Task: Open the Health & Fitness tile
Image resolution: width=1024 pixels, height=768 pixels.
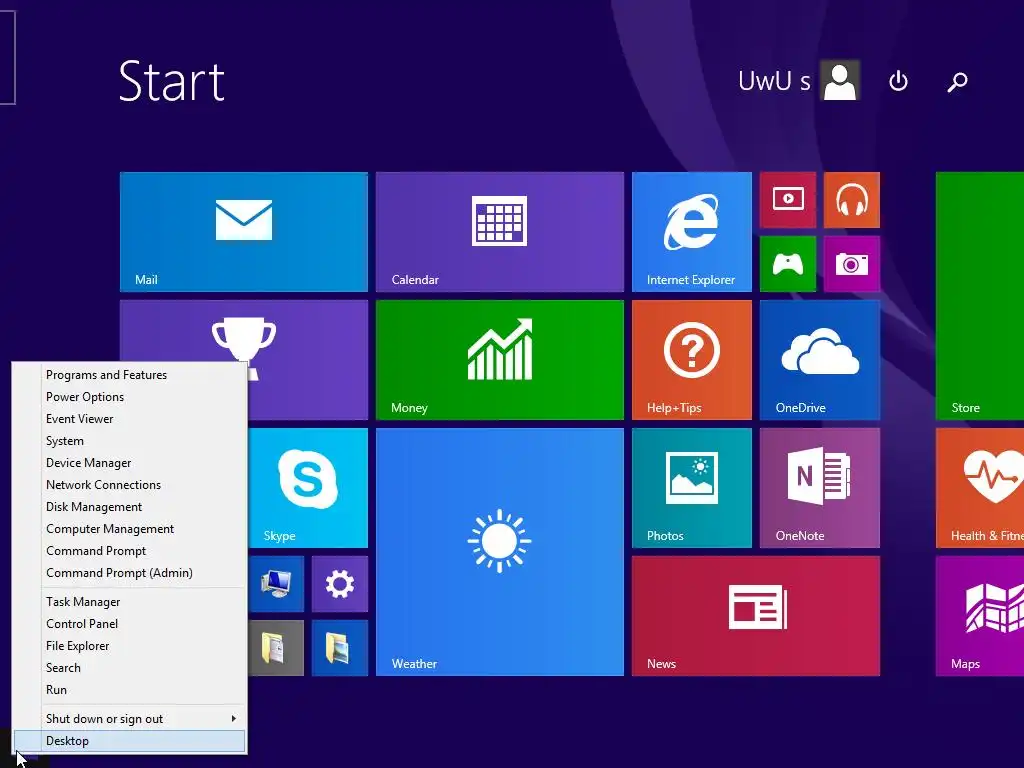Action: click(x=980, y=488)
